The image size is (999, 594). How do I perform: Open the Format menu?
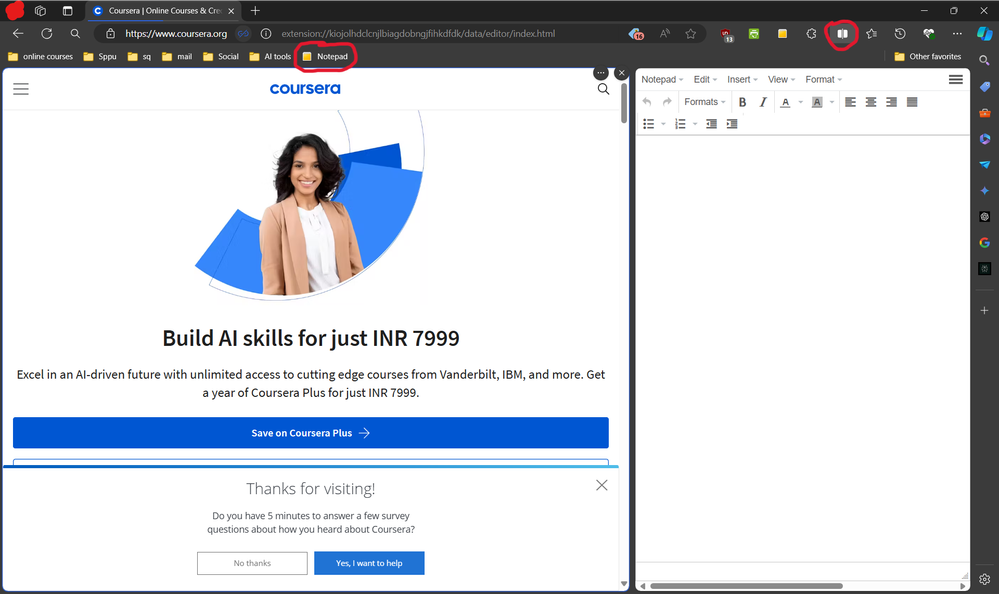click(x=823, y=80)
